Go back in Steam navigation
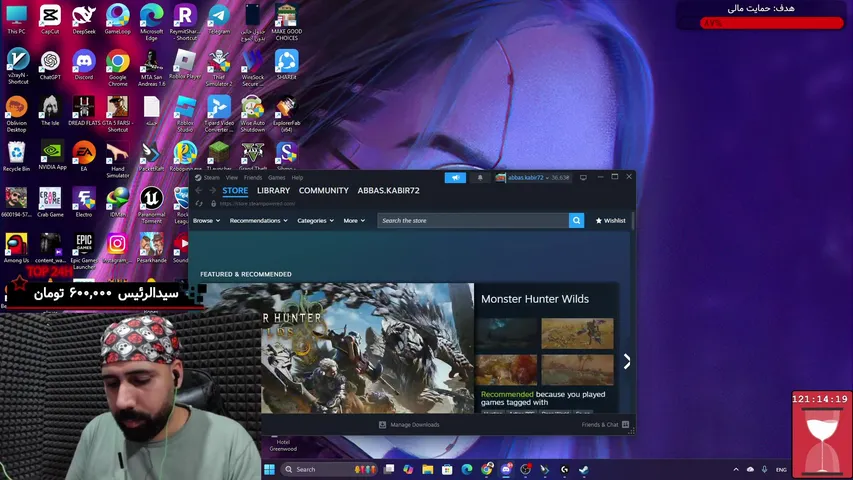 click(199, 190)
